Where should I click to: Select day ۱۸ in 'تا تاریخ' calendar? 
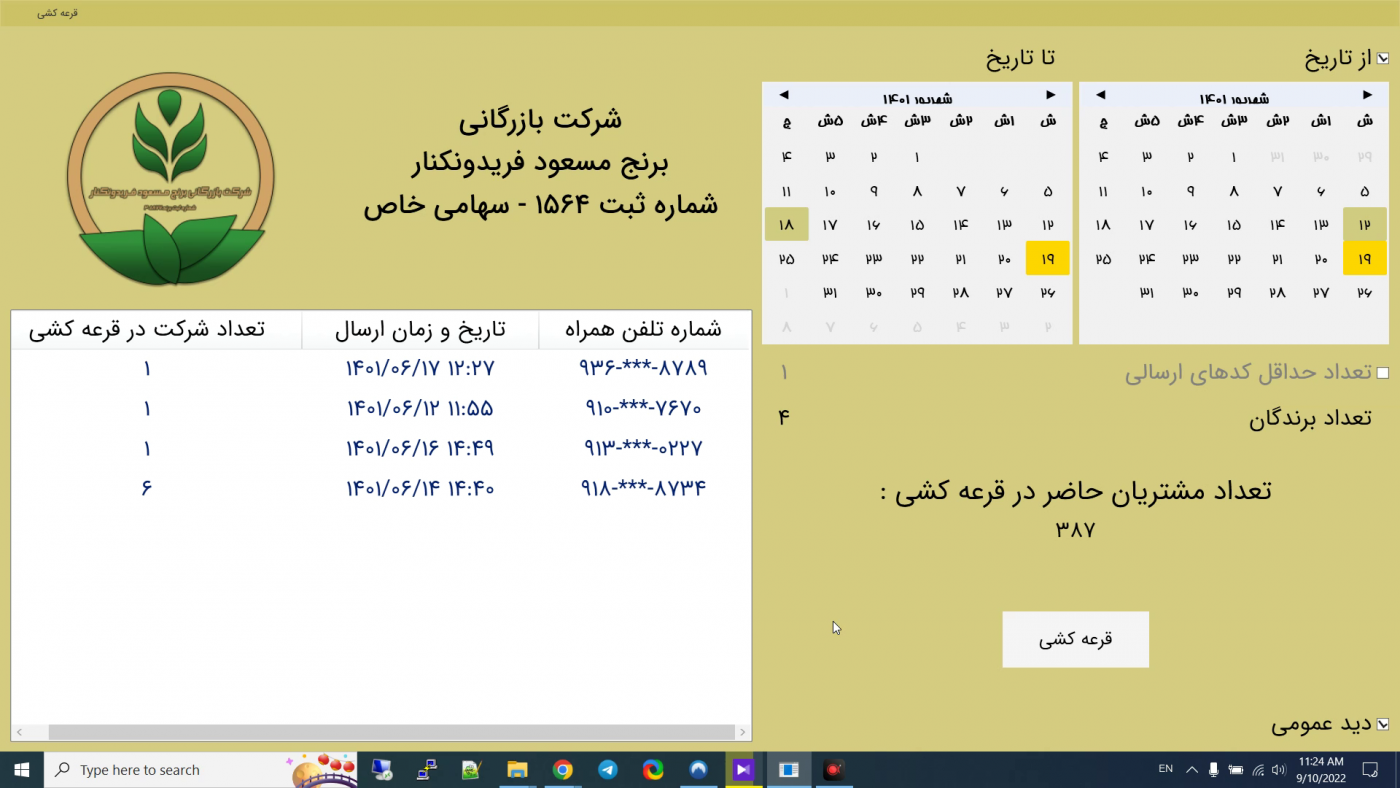pyautogui.click(x=786, y=225)
